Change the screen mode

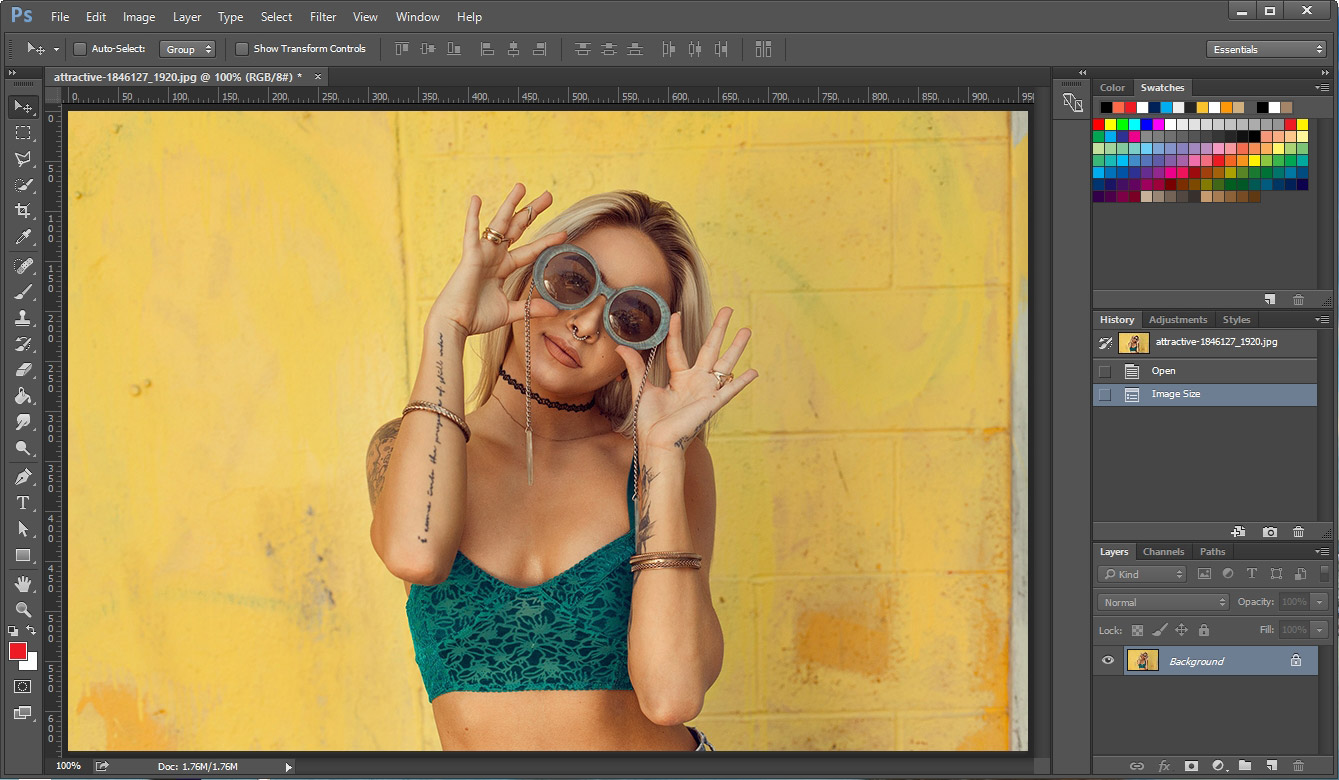tap(23, 713)
